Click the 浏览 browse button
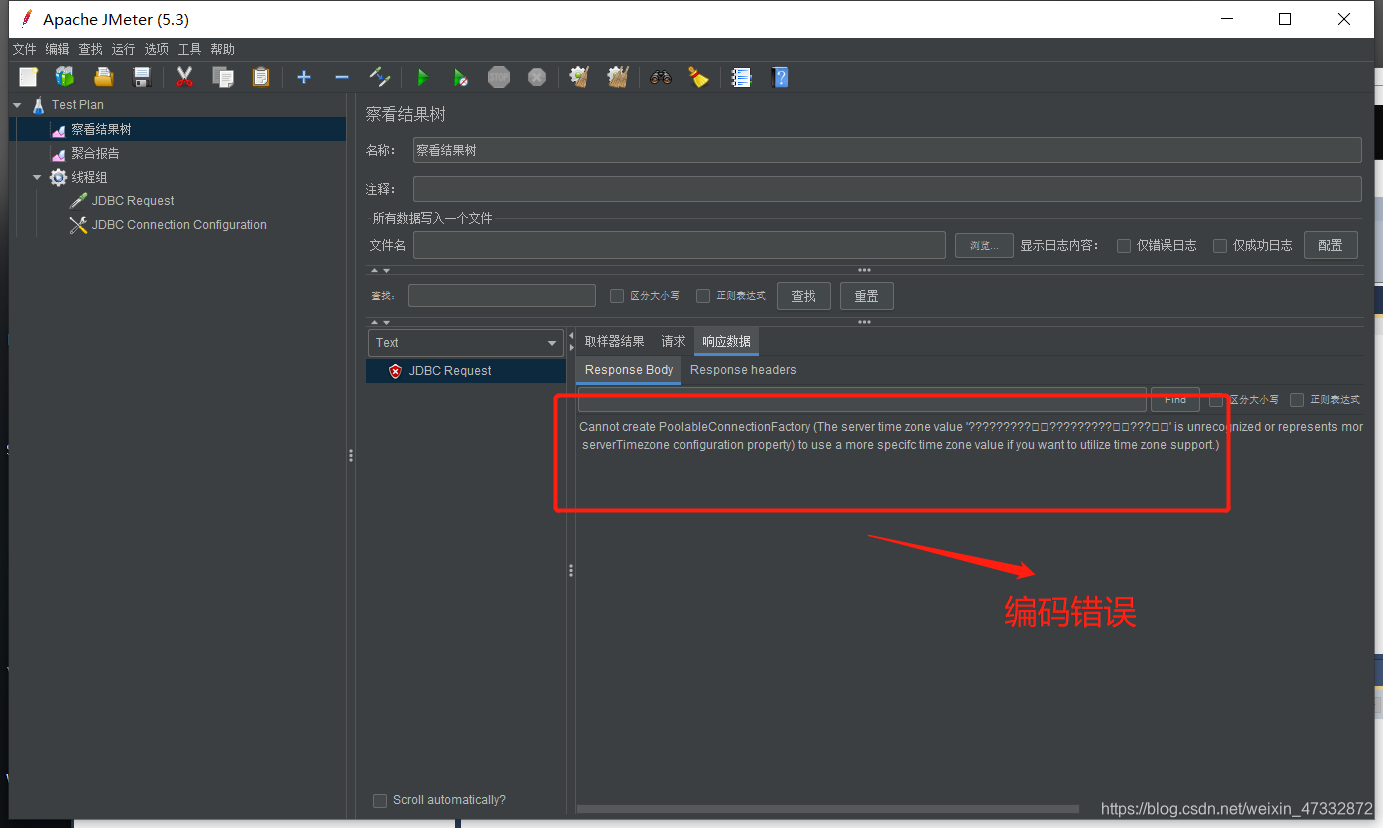The width and height of the screenshot is (1383, 828). click(x=984, y=245)
